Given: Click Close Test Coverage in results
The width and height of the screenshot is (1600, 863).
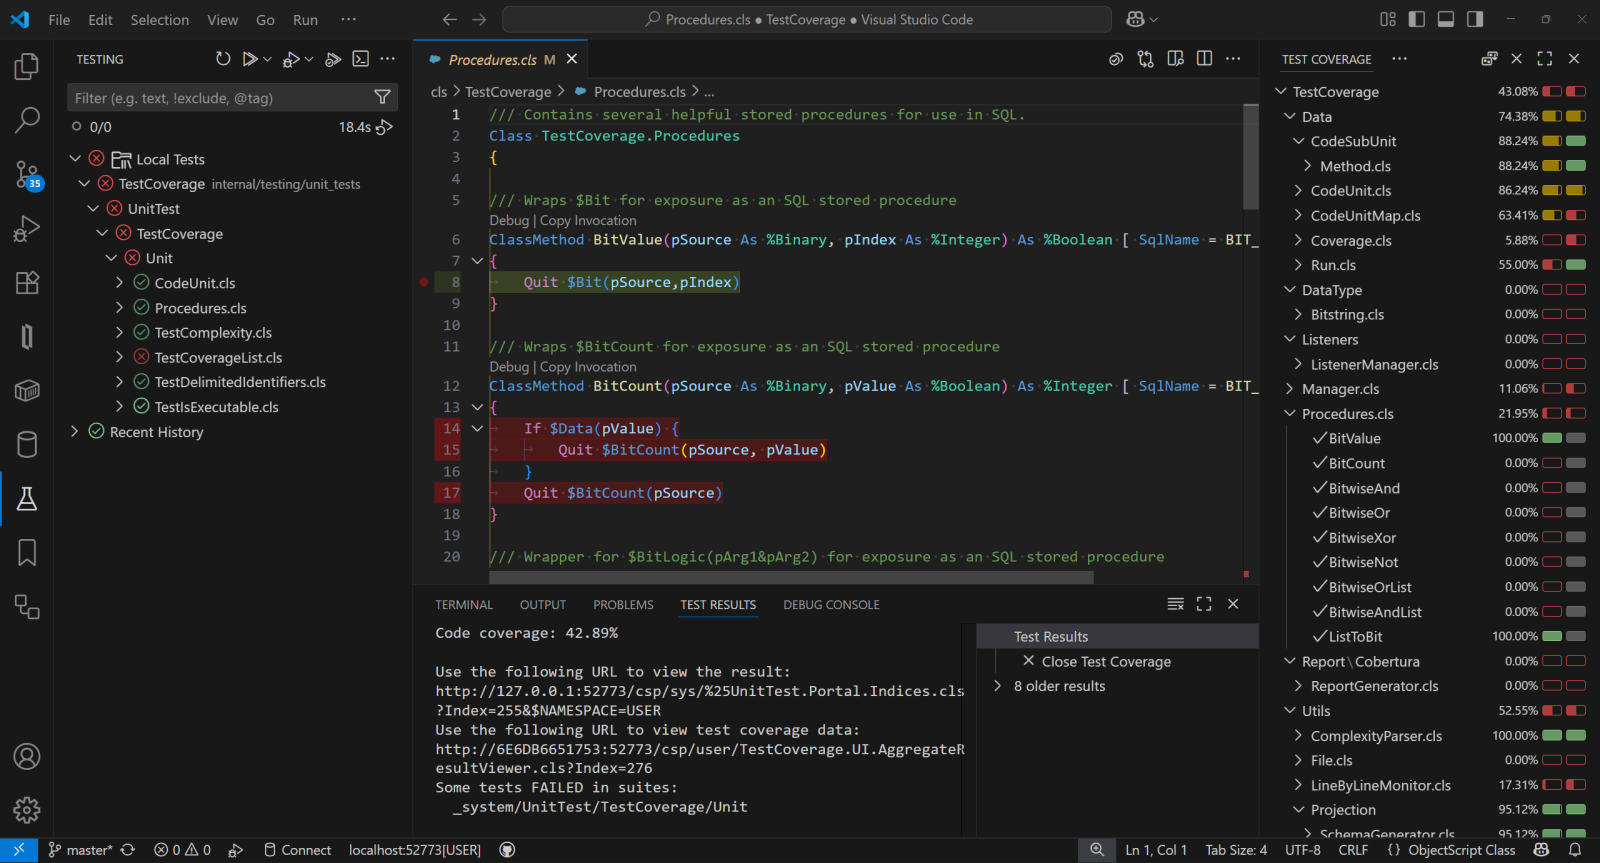Looking at the screenshot, I should pos(1105,661).
